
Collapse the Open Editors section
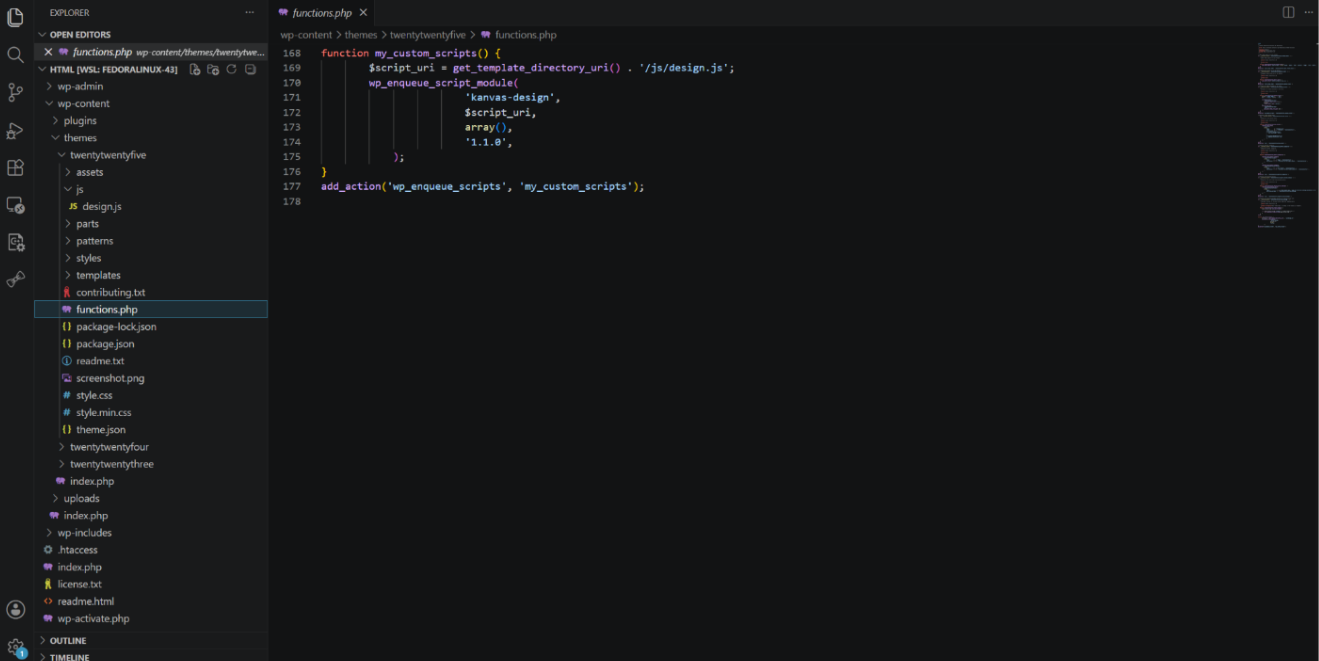[151, 34]
